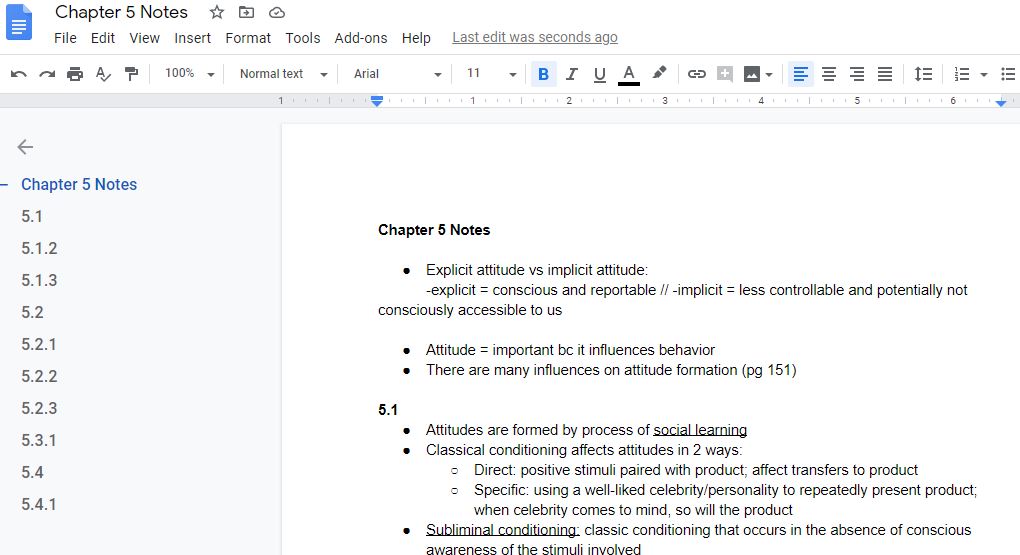Open the File menu
Screen dimensions: 1020x555
[x=65, y=38]
